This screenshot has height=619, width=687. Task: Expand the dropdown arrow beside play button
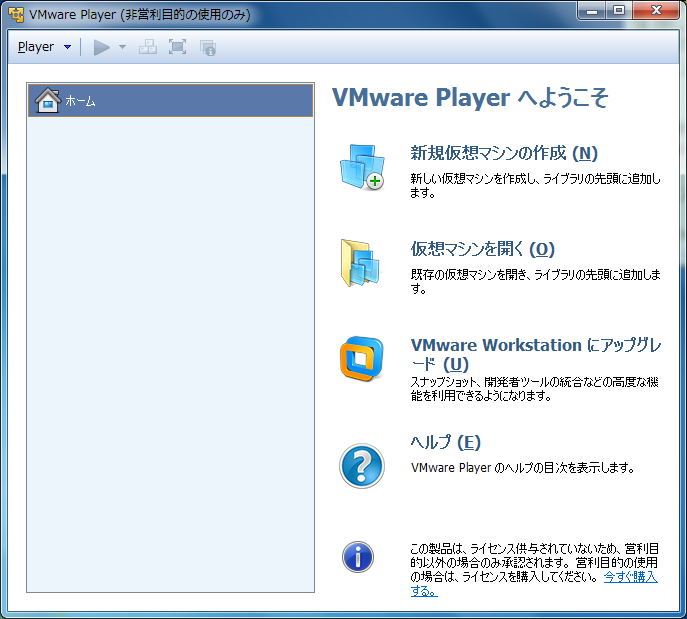(x=122, y=47)
